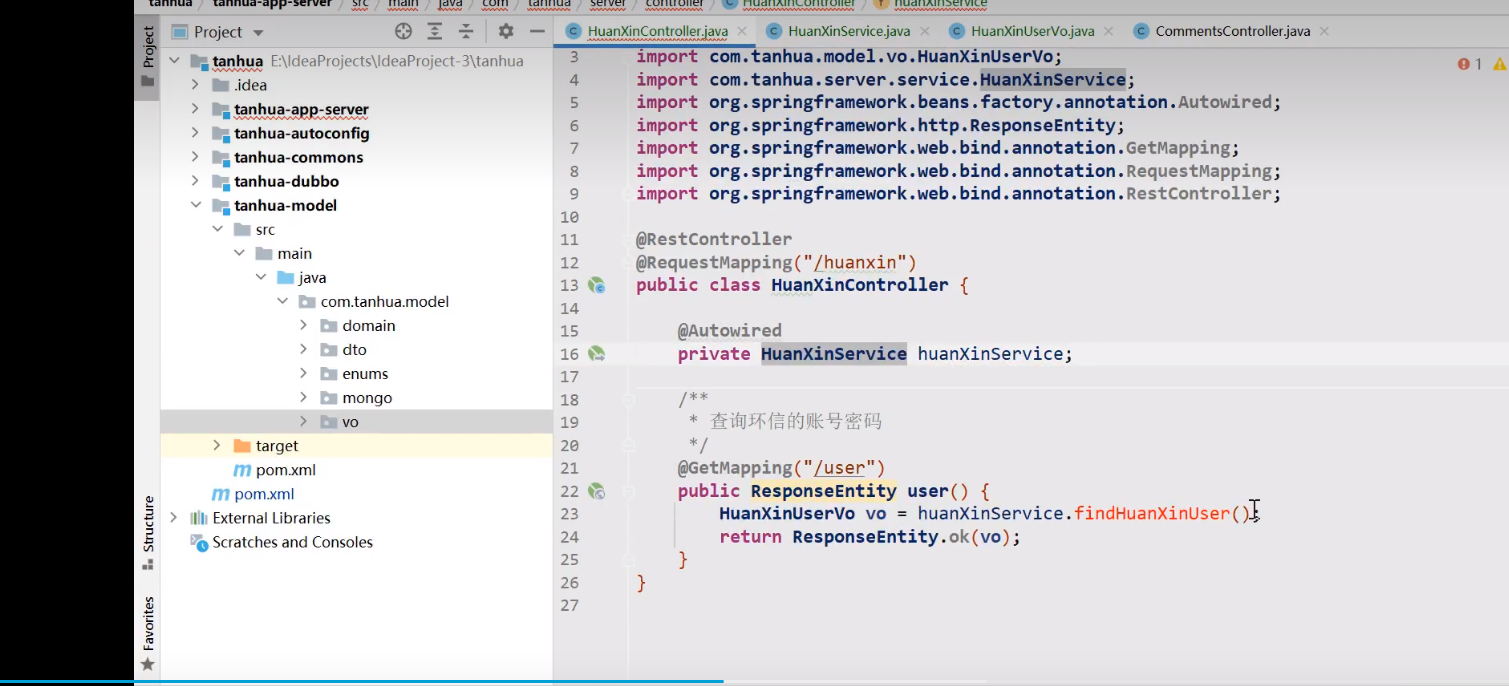Open the Project tool window side tab
The image size is (1509, 686).
click(x=148, y=58)
